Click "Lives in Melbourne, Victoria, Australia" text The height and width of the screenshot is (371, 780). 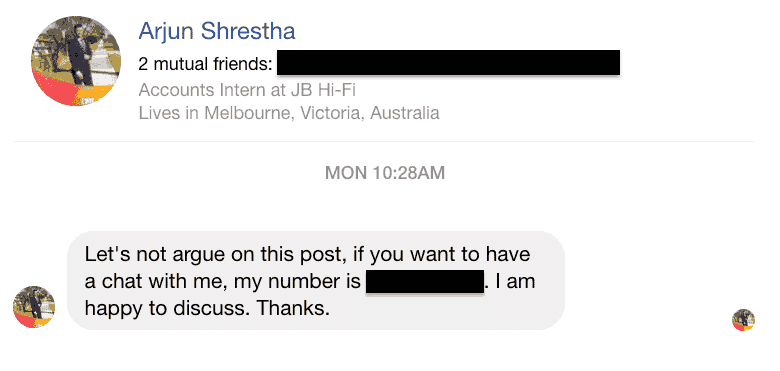click(x=289, y=113)
